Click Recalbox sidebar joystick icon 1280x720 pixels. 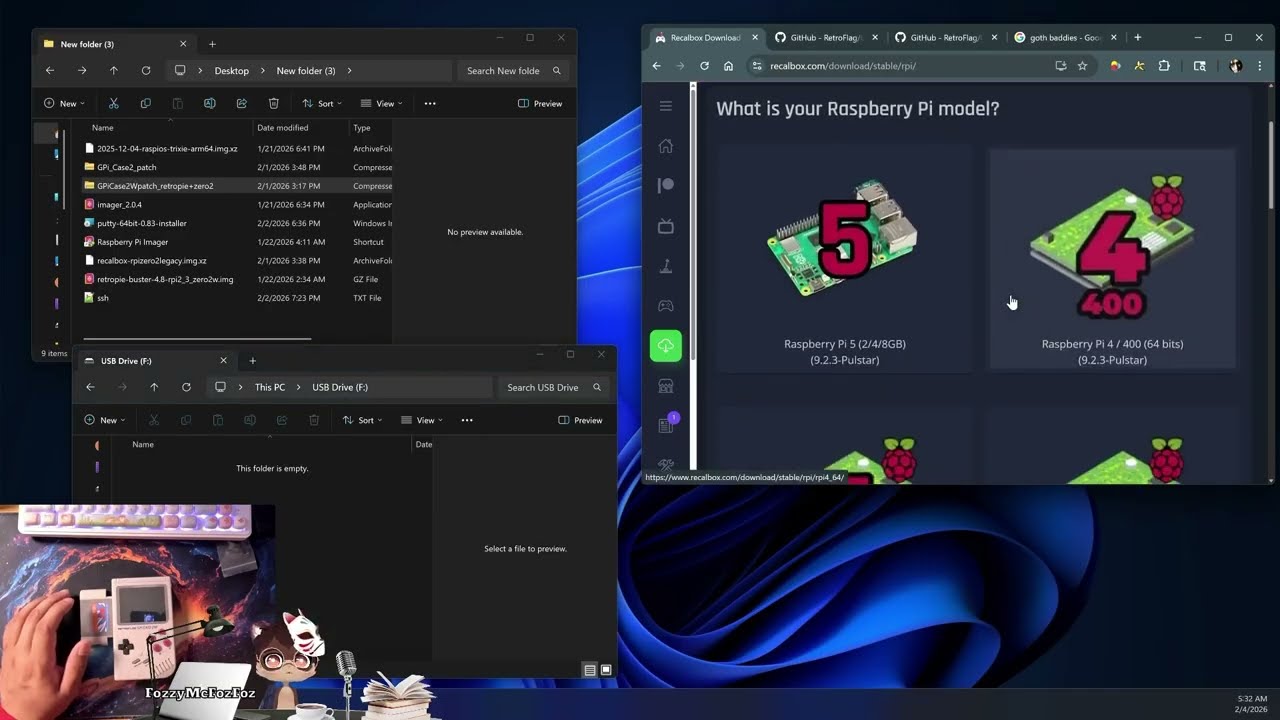point(666,266)
